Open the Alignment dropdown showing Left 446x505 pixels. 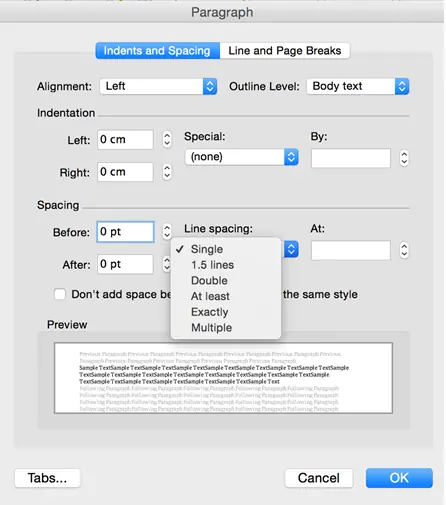(x=158, y=86)
